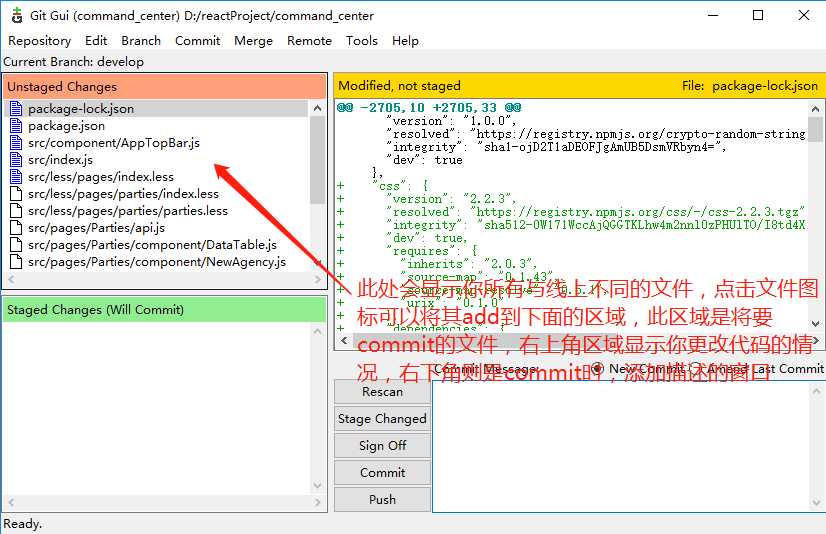
Task: Click the 'Current Branch: develop' label
Action: click(74, 62)
